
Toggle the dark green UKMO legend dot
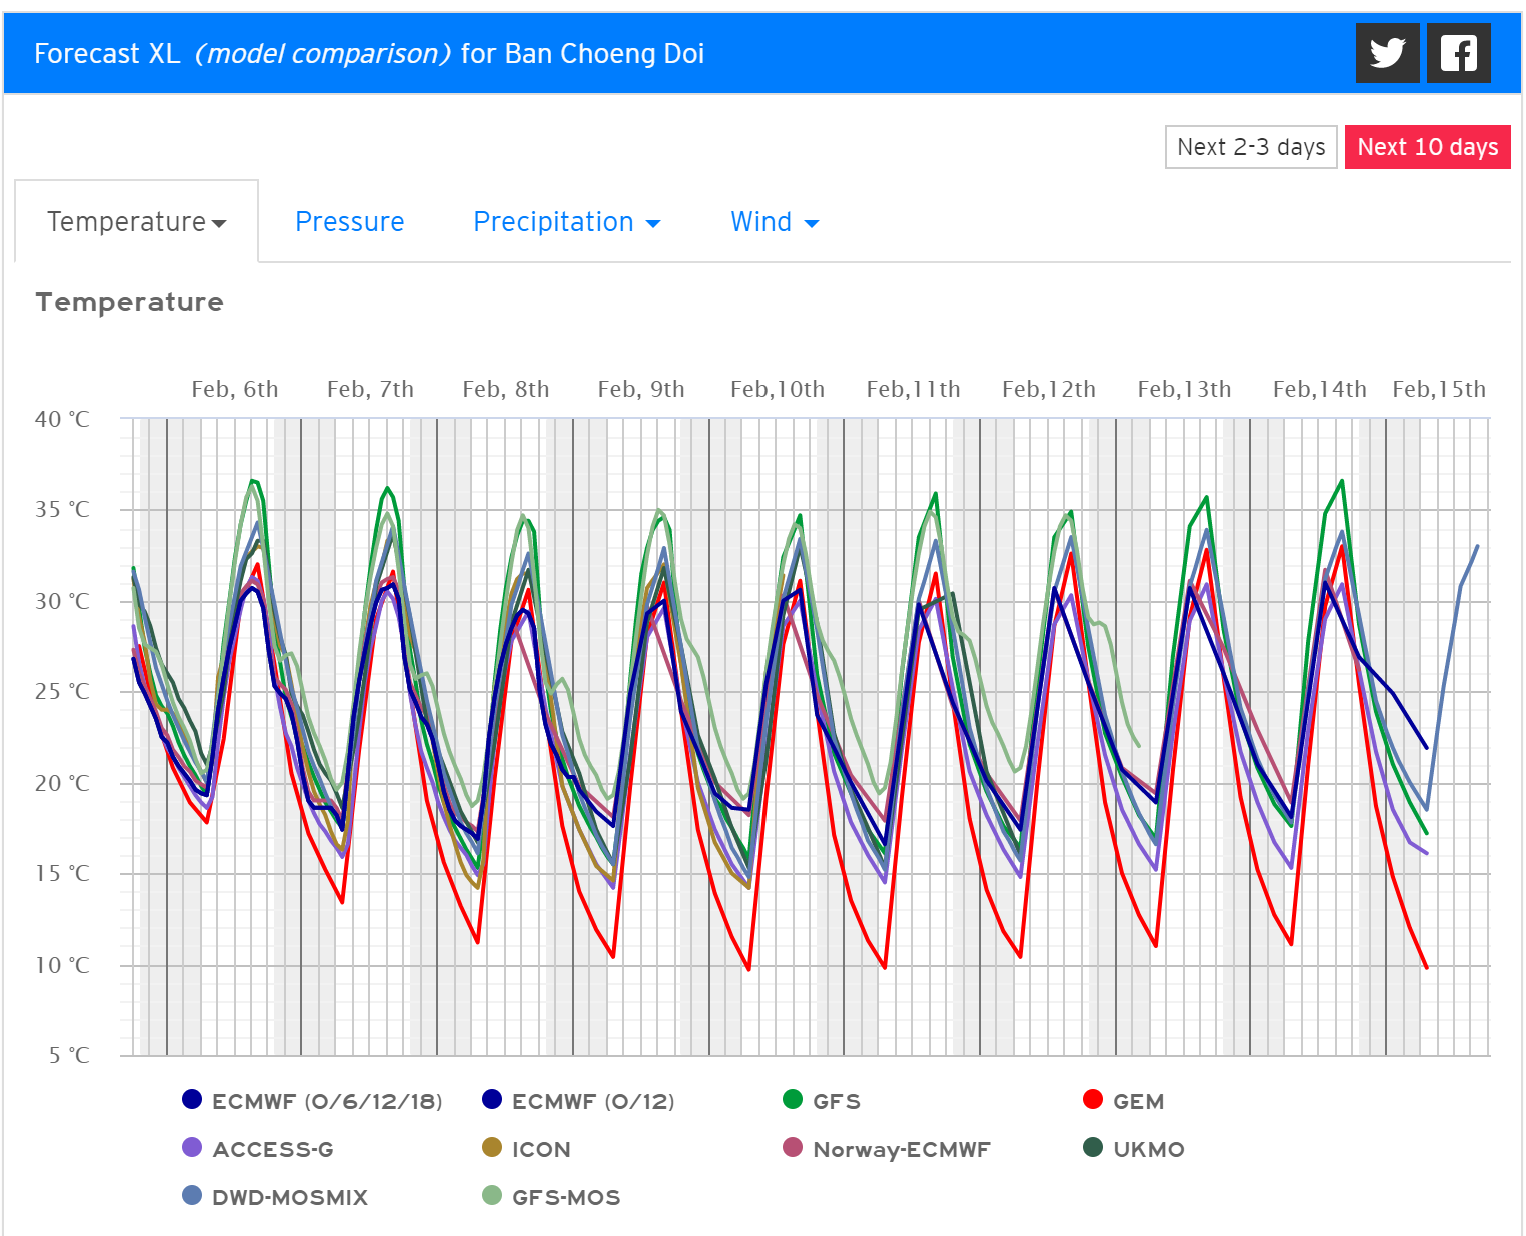[1093, 1148]
